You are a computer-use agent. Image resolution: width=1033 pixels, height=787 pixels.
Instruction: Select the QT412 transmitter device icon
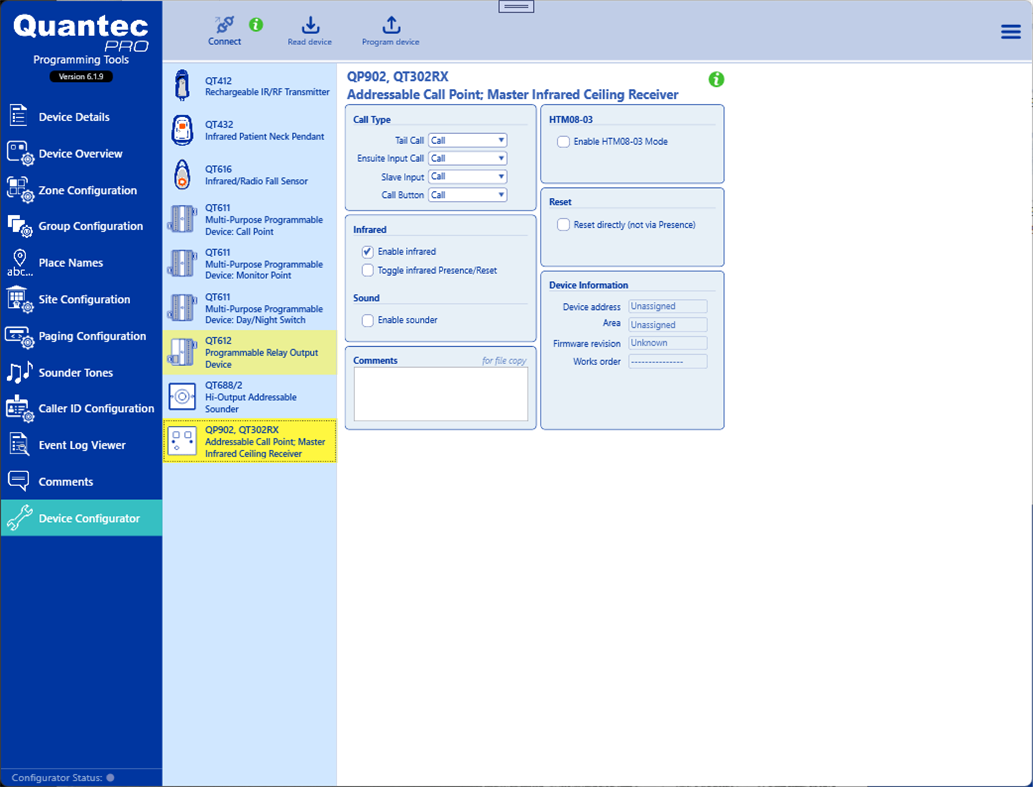(182, 86)
